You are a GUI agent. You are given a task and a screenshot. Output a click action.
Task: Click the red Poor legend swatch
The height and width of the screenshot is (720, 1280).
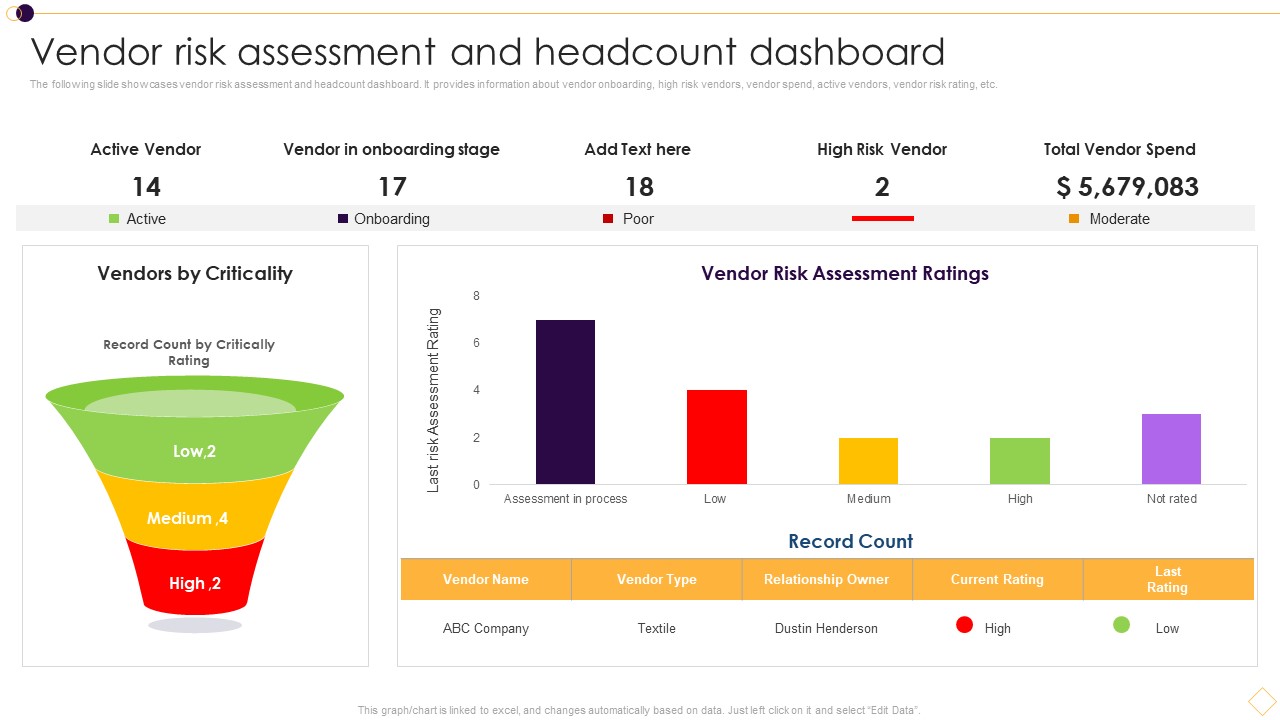607,218
